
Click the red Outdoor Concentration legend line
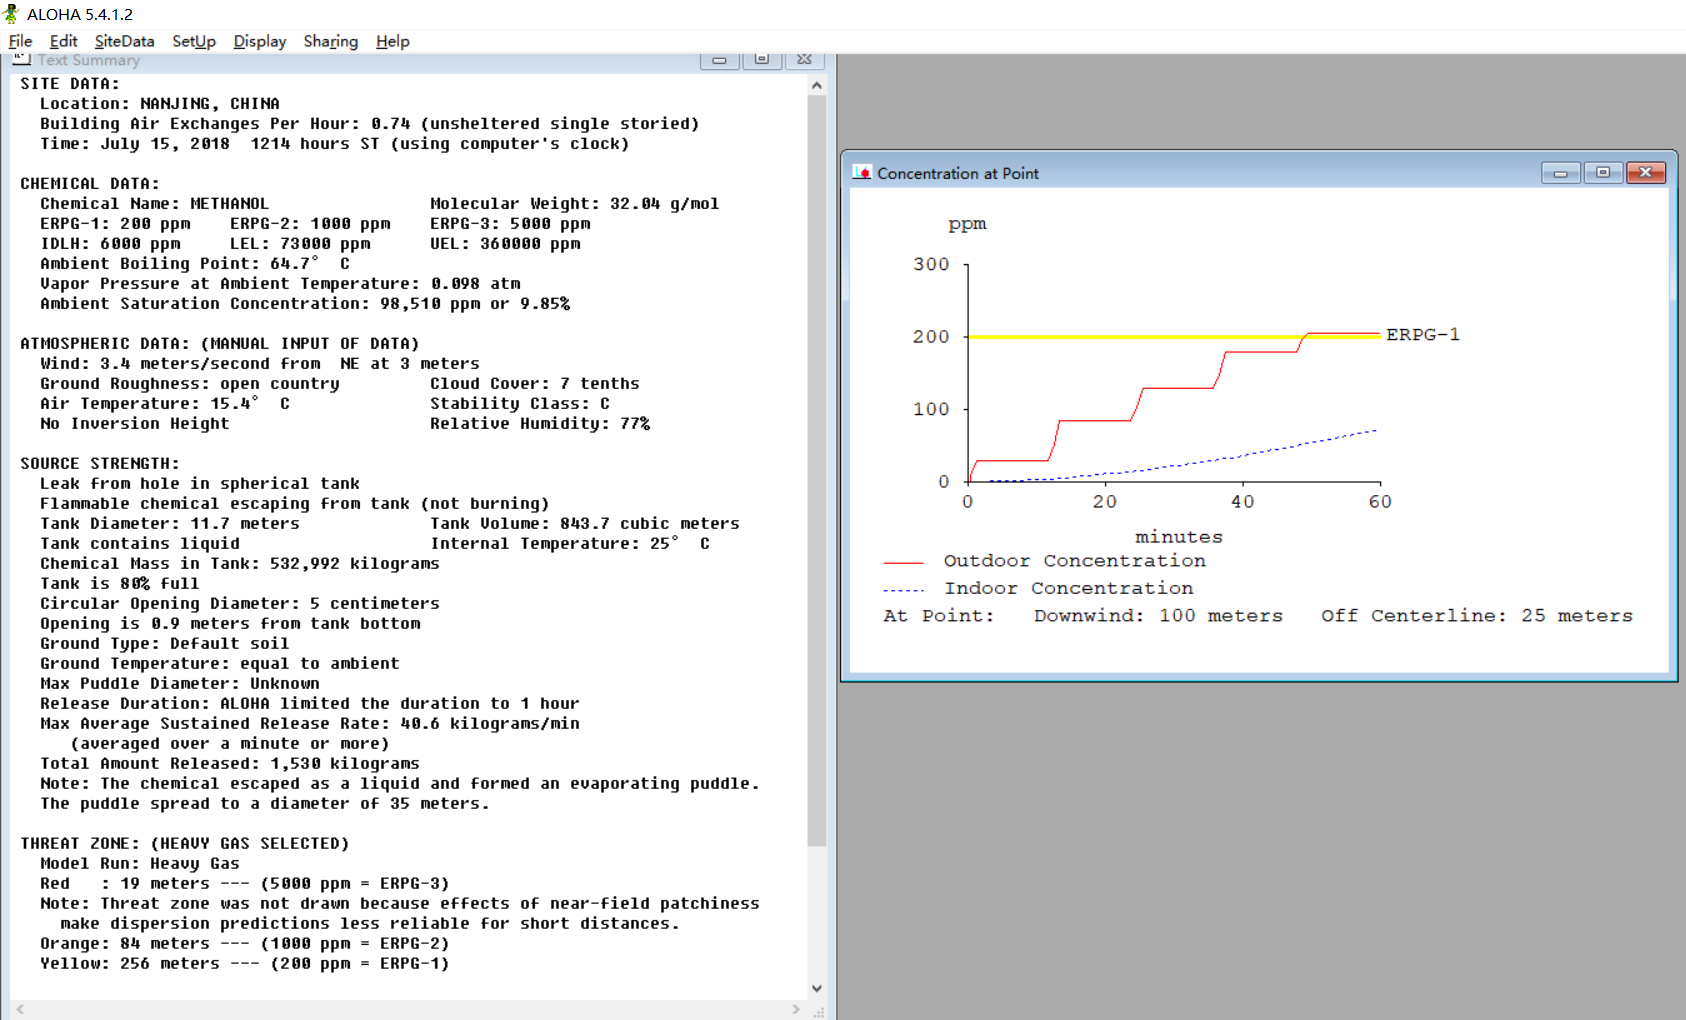pos(904,562)
